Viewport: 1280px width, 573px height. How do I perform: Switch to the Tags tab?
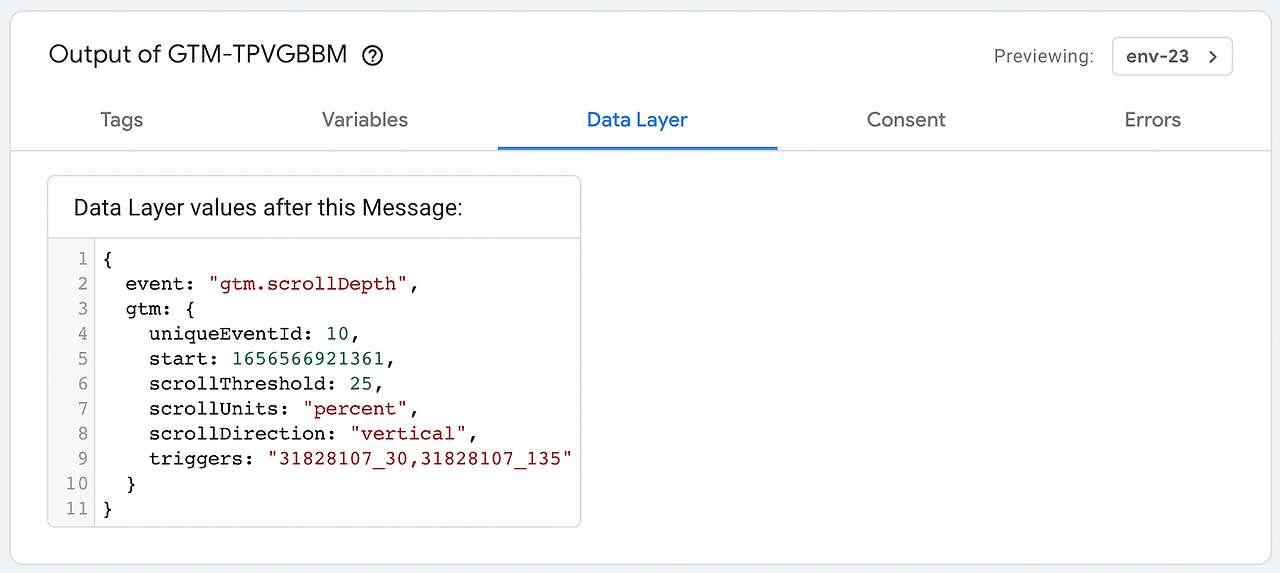point(122,120)
